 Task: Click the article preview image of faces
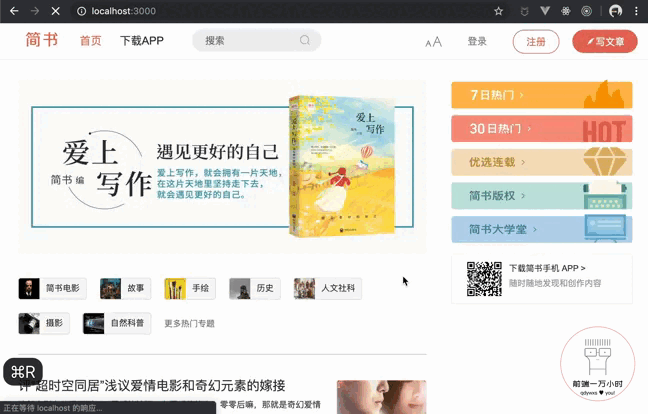coord(381,397)
